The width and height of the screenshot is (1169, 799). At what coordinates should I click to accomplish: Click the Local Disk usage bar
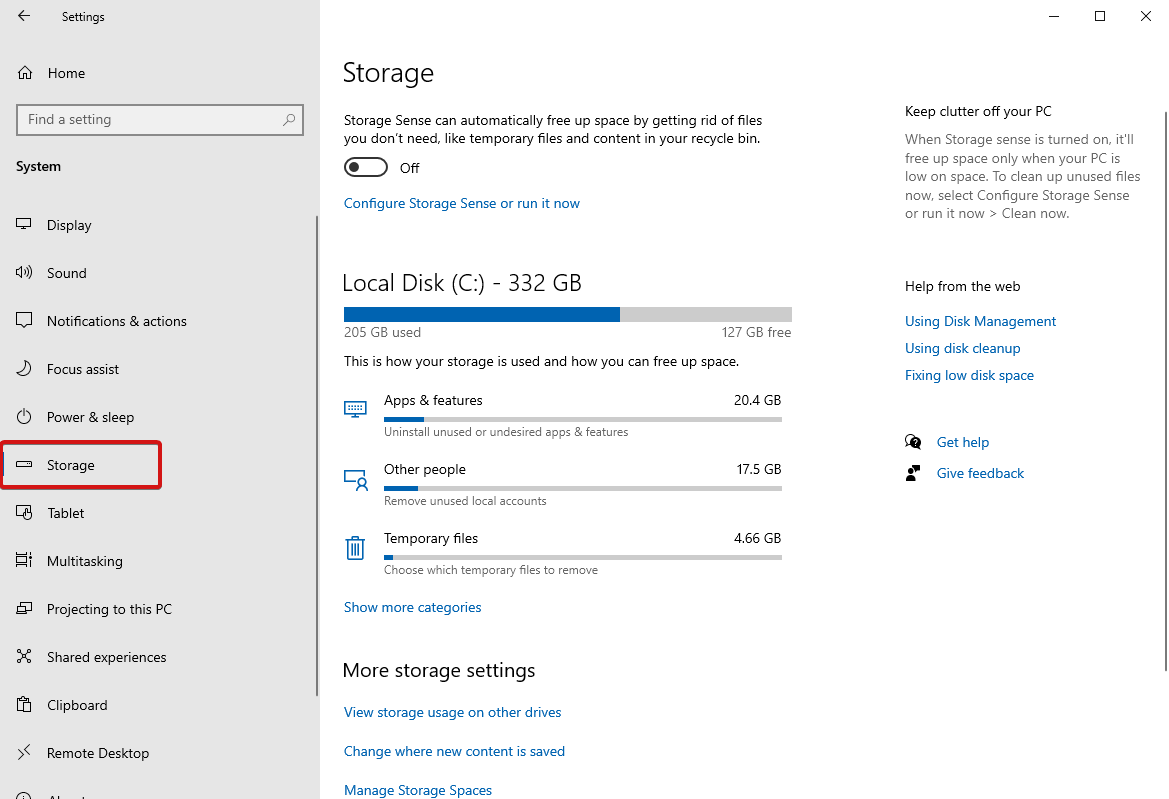[x=567, y=313]
